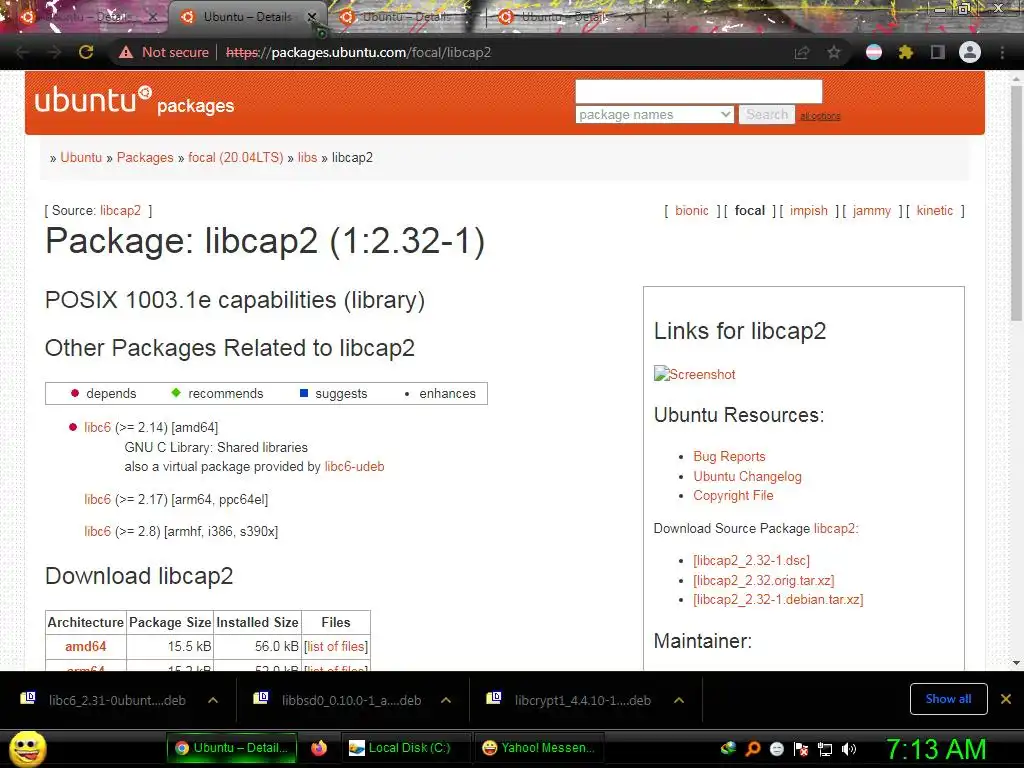Reload the page with the refresh icon
This screenshot has width=1024, height=768.
(86, 52)
